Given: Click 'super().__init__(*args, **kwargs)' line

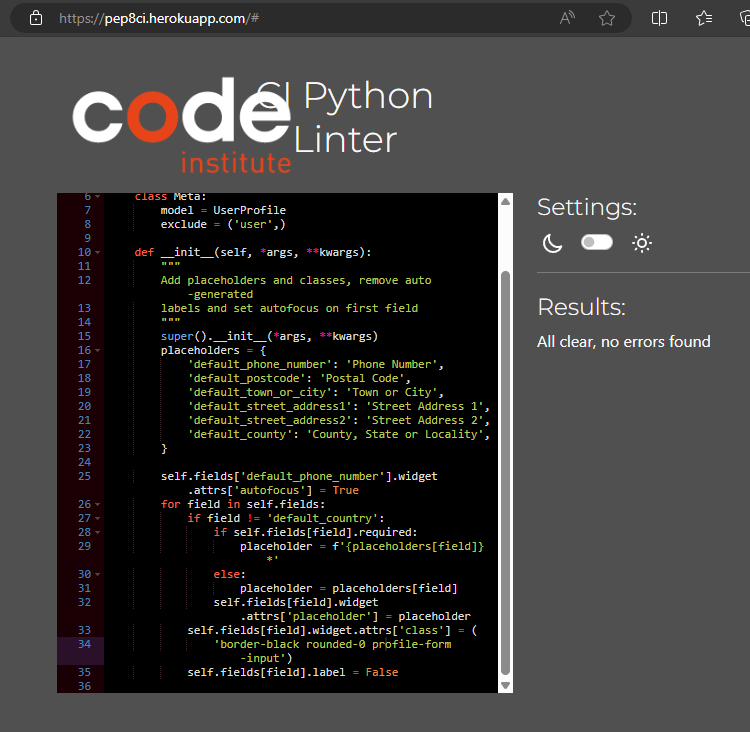Looking at the screenshot, I should 269,336.
